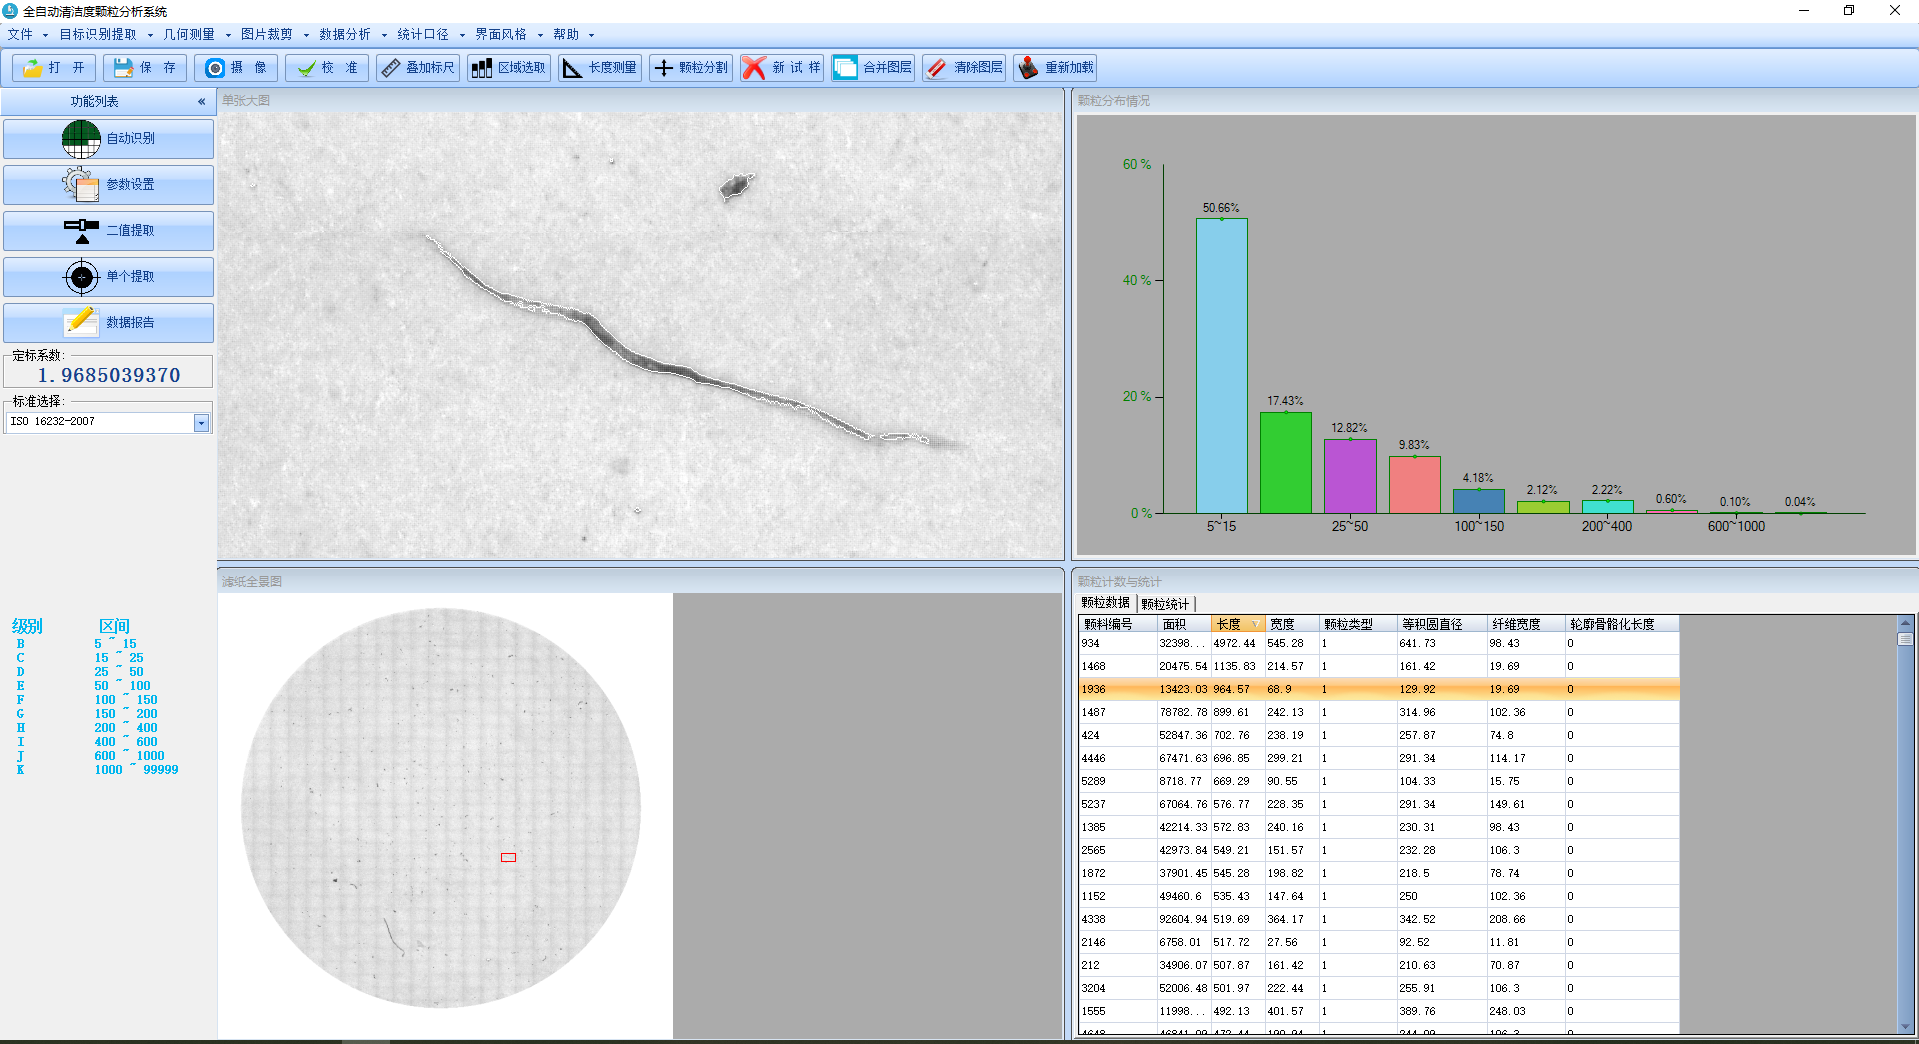Activate the 颗粒分割 particle split tool
The image size is (1919, 1044).
(x=691, y=68)
